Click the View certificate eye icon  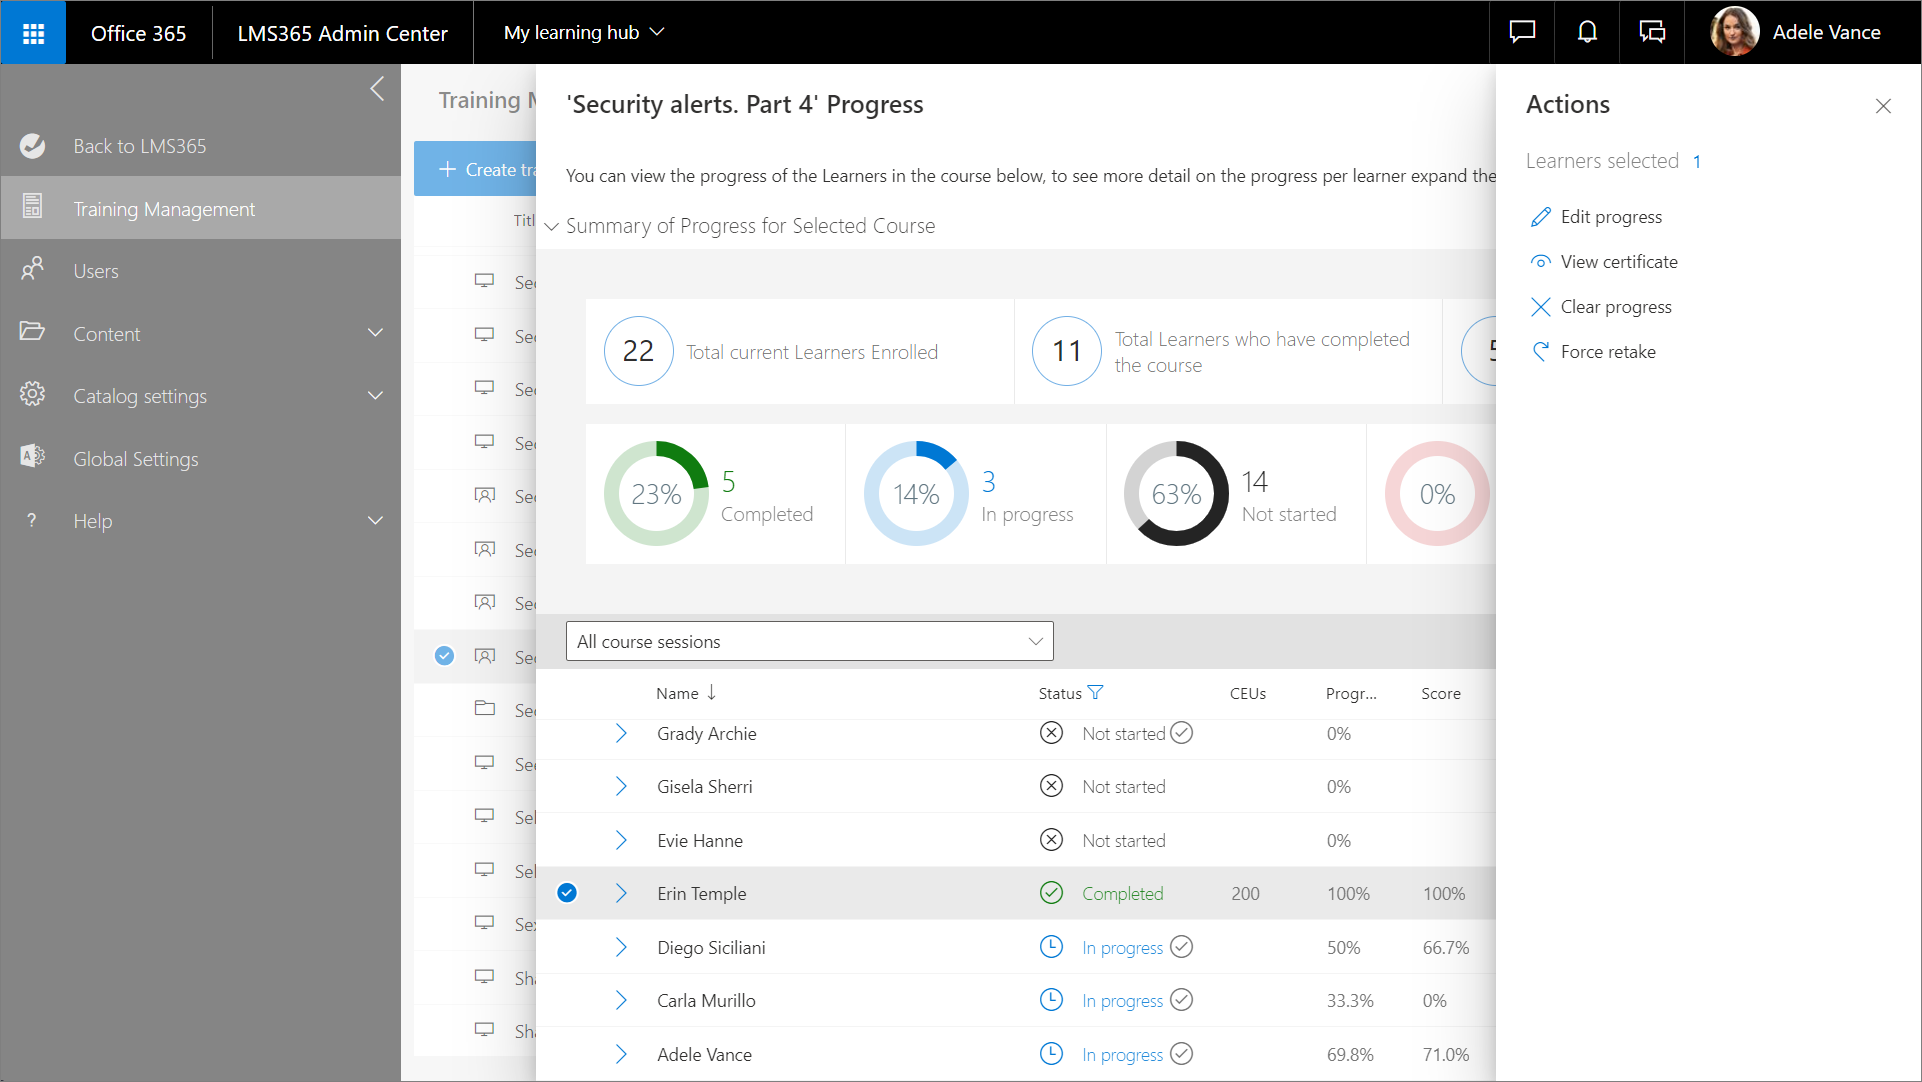tap(1541, 262)
